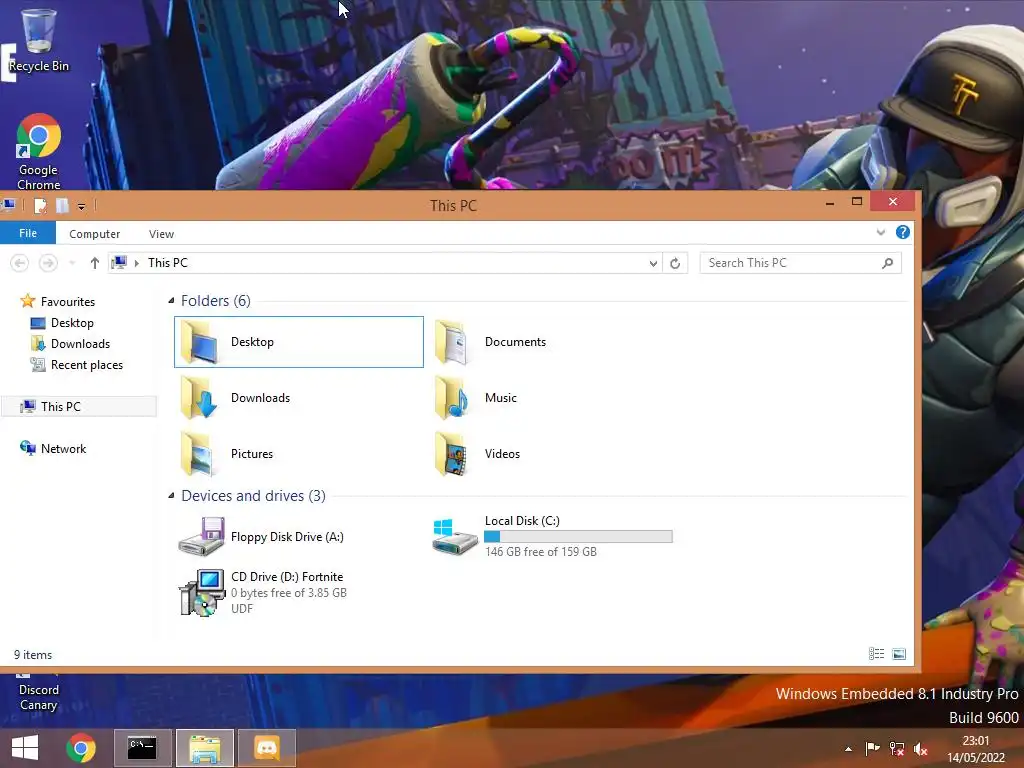Collapse the Folders (6) group
1024x768 pixels.
pos(171,300)
